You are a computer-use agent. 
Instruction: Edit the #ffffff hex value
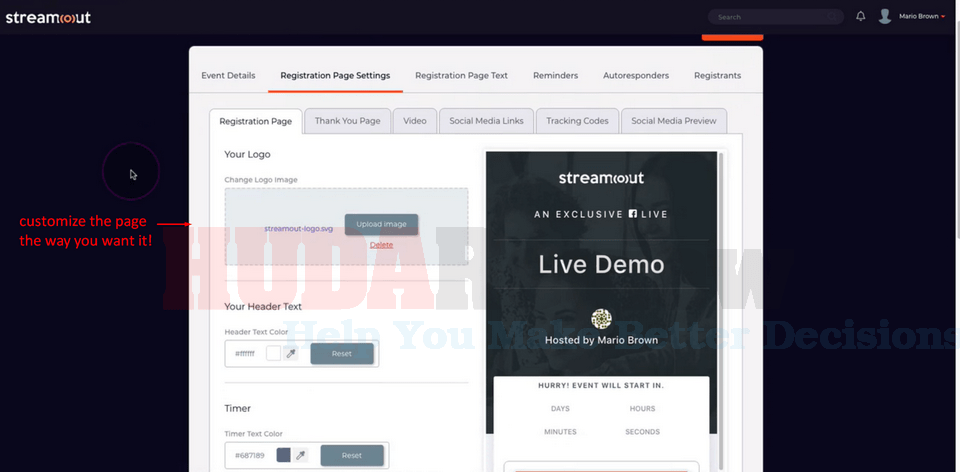(x=245, y=354)
